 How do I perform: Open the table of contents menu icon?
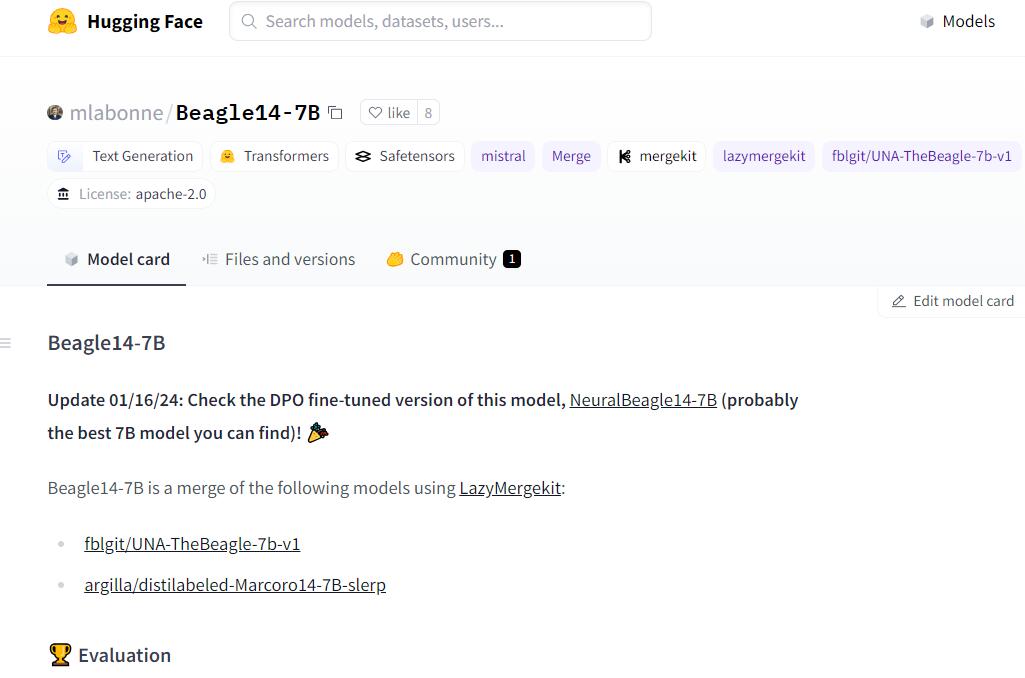[x=6, y=343]
